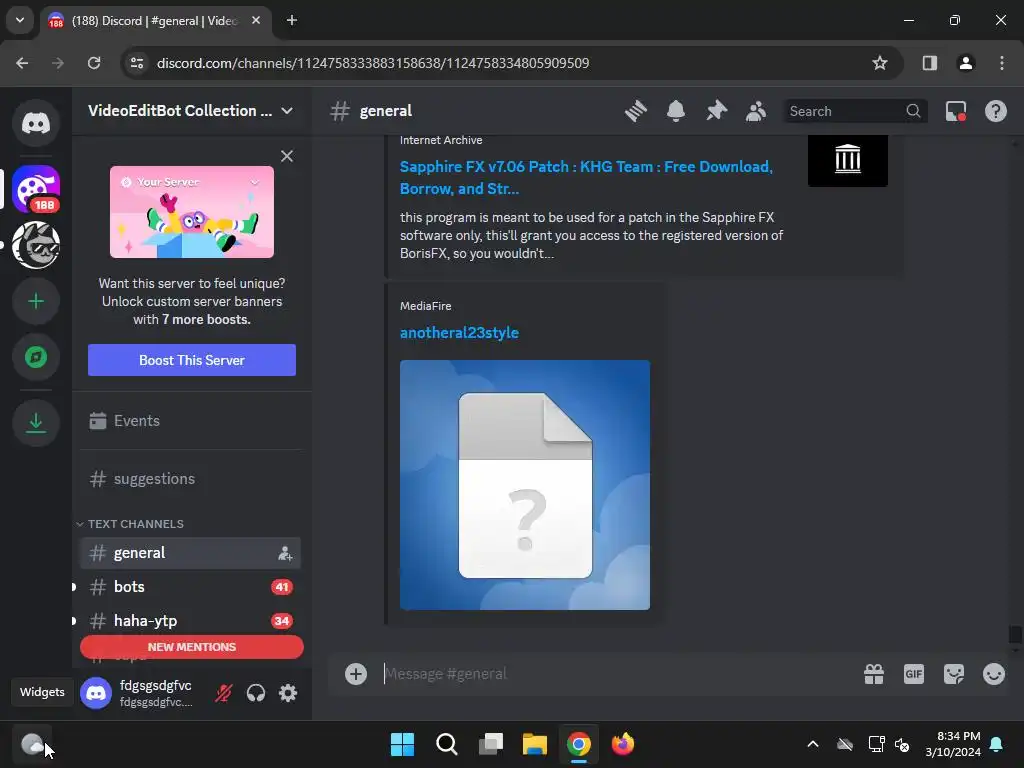
Task: Expand Your Server preview chevron
Action: (x=255, y=182)
